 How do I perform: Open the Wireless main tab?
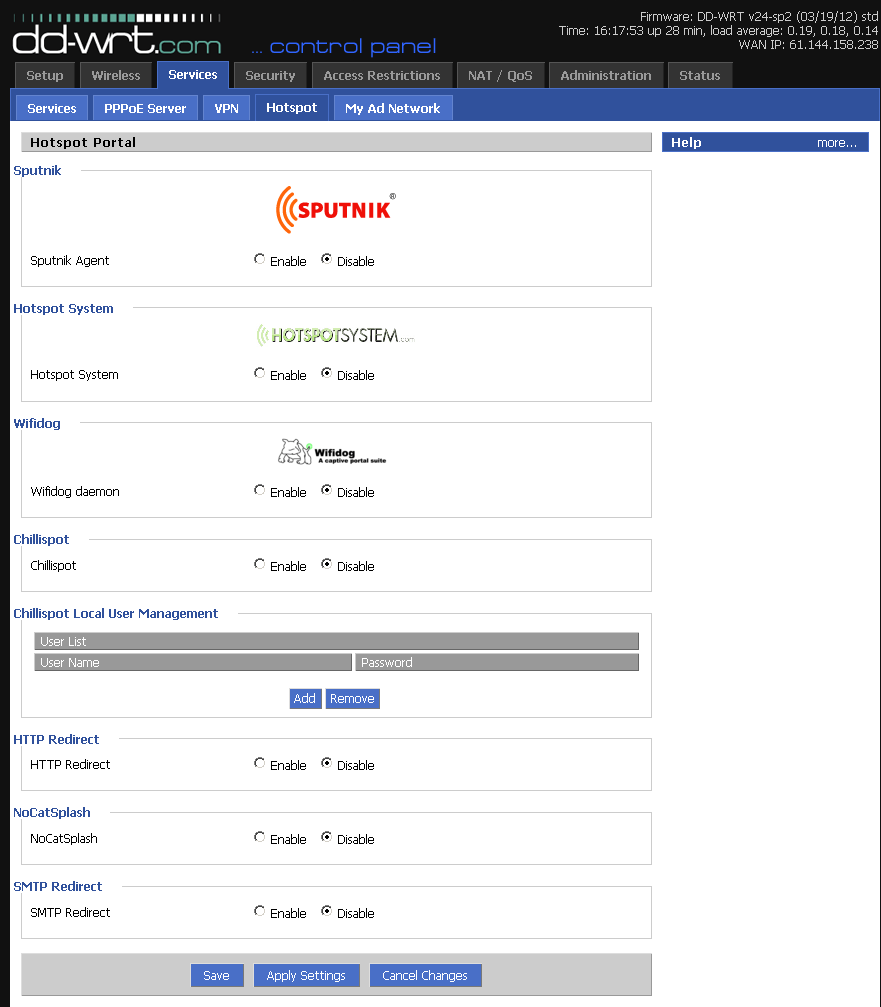click(x=116, y=76)
